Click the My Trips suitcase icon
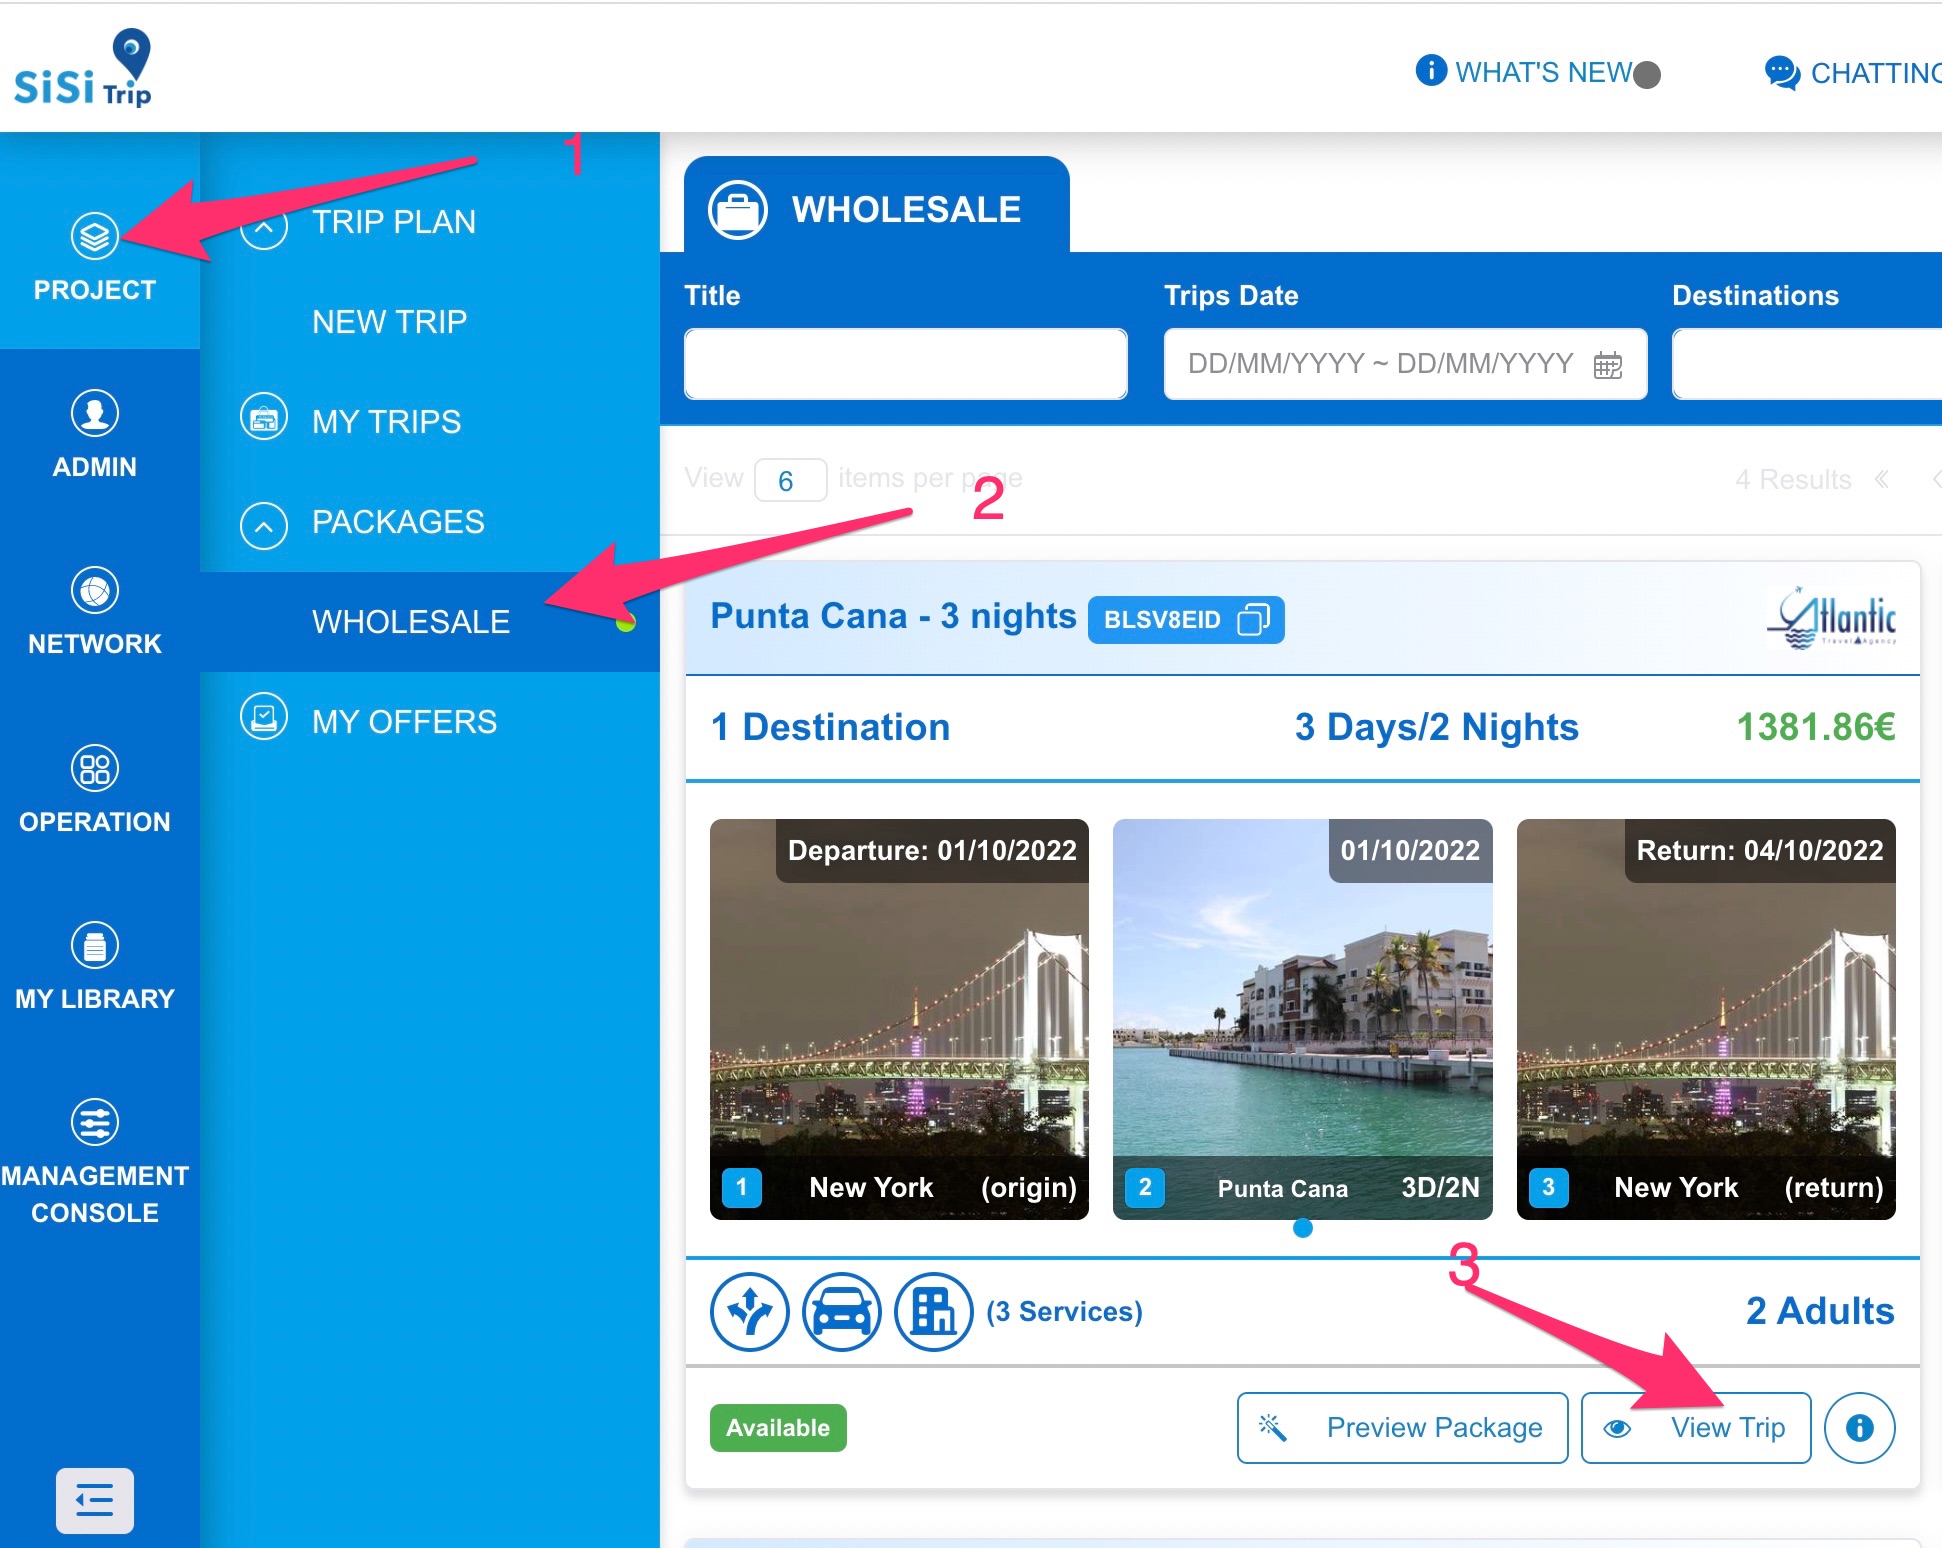This screenshot has width=1942, height=1548. coord(264,418)
